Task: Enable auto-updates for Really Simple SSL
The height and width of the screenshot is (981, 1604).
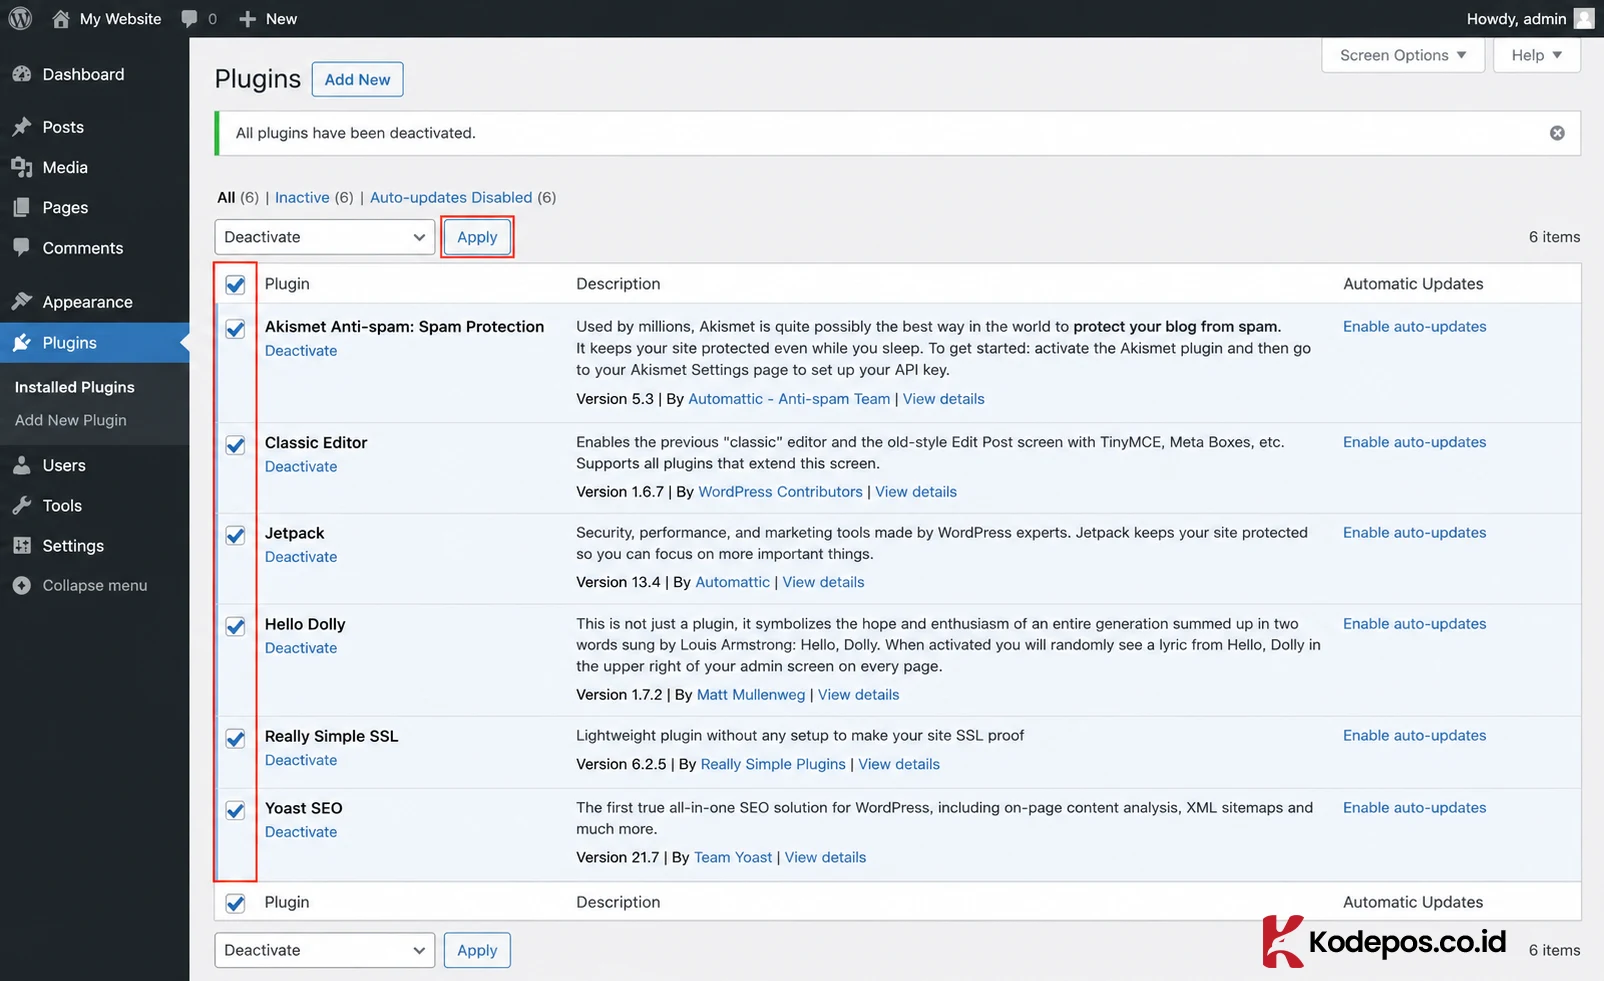Action: 1414,735
